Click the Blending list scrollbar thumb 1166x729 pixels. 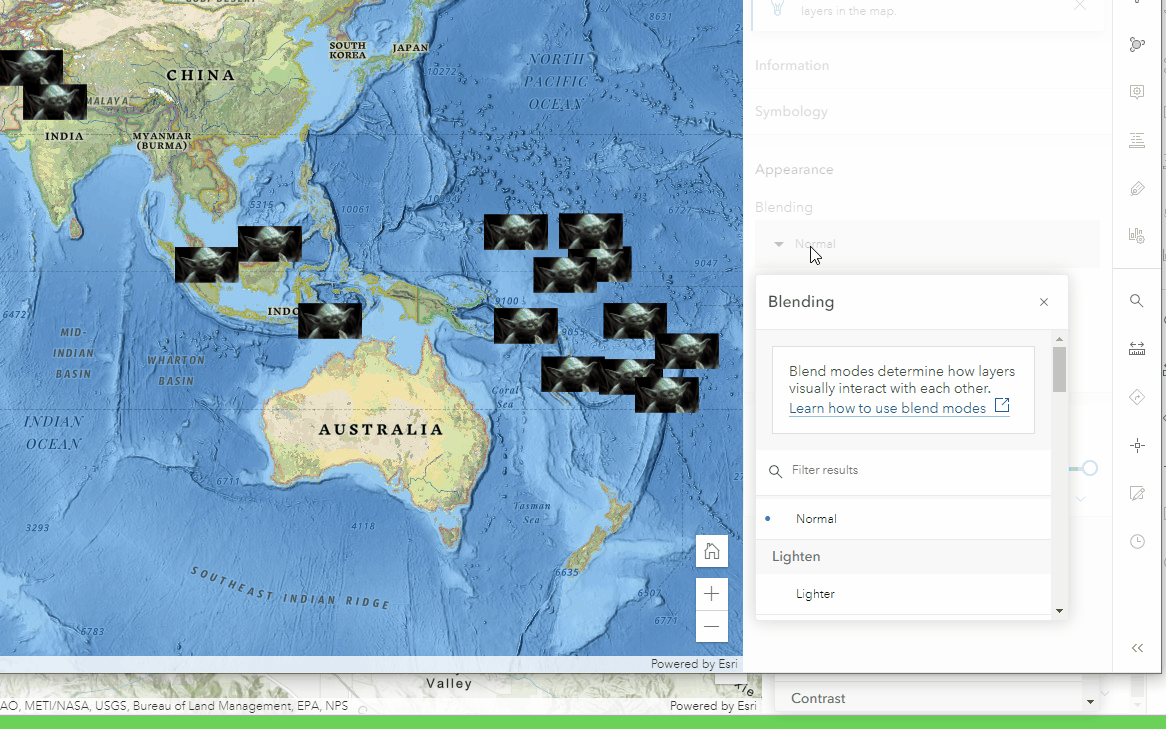(1060, 369)
